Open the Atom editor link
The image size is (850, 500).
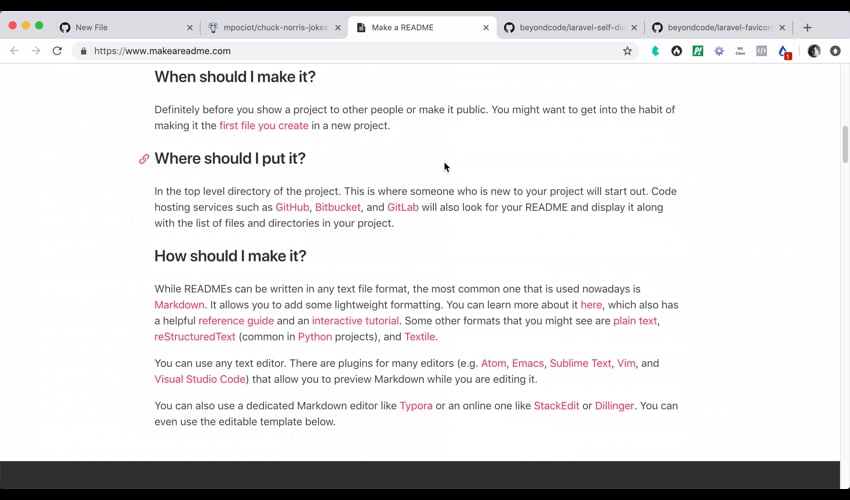[x=493, y=363]
